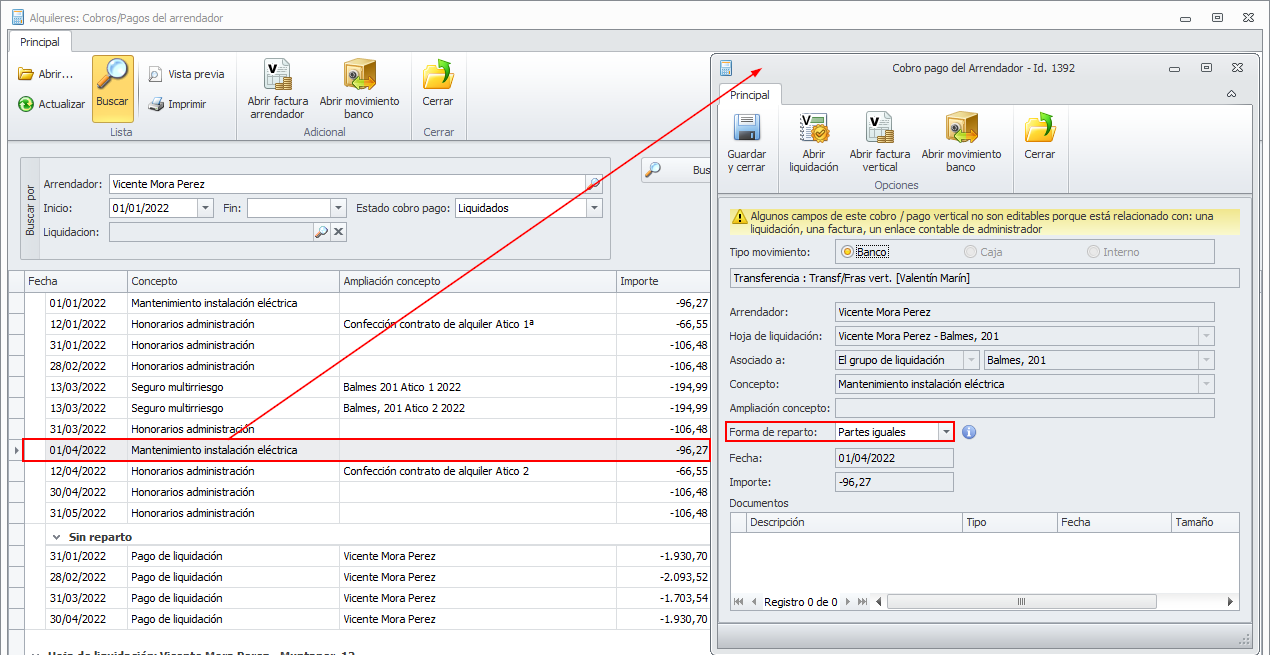Open the Inicio date dropdown
1270x655 pixels.
pos(206,208)
